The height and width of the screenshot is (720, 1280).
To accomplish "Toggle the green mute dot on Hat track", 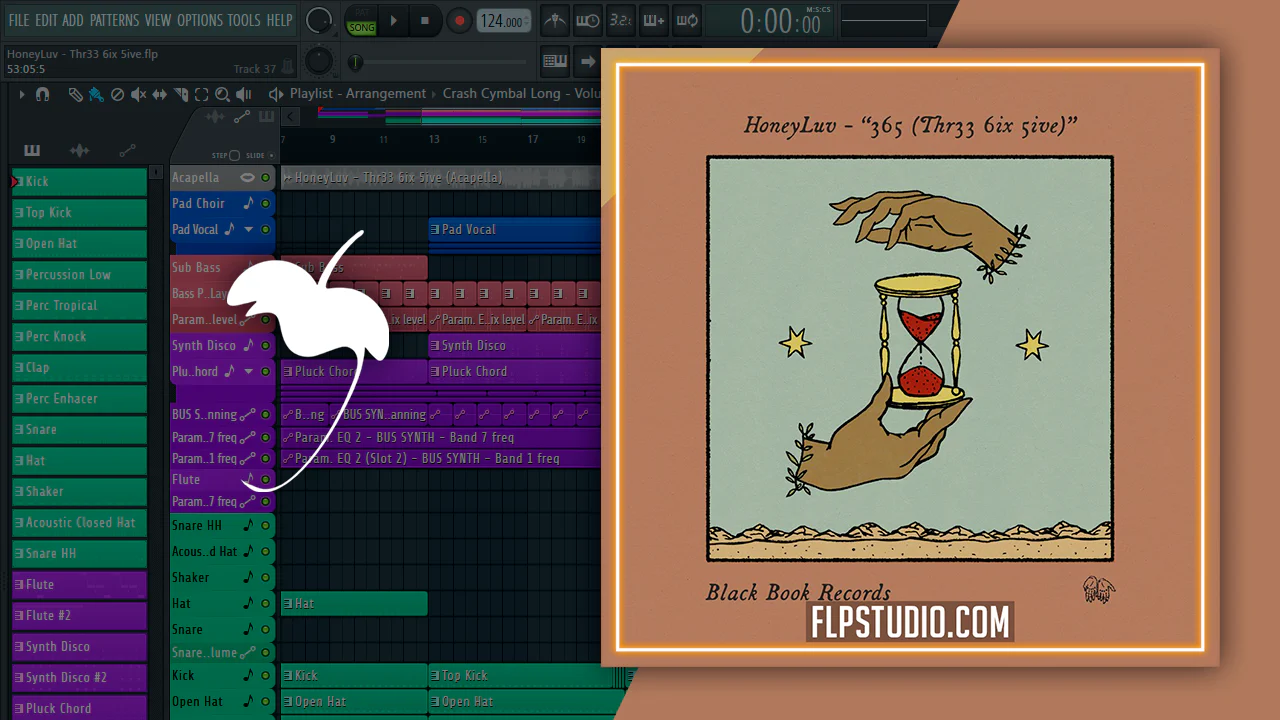I will pyautogui.click(x=266, y=604).
